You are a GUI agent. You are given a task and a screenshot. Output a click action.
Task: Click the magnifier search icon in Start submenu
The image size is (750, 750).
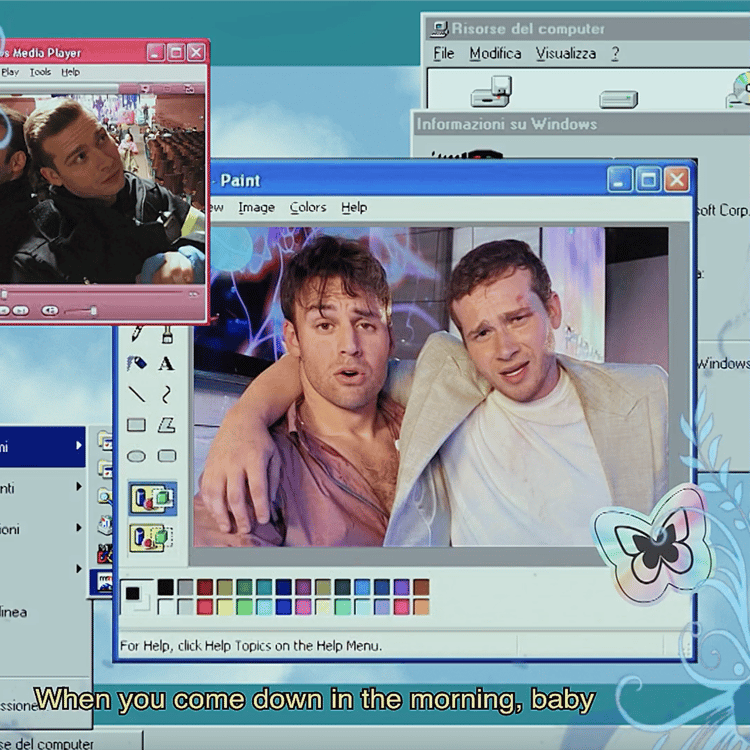tap(105, 496)
